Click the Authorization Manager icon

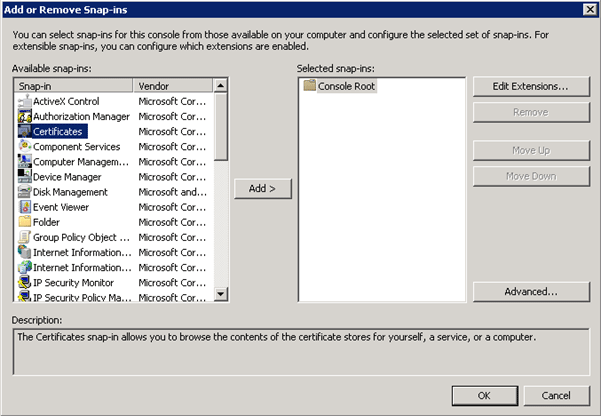point(25,116)
